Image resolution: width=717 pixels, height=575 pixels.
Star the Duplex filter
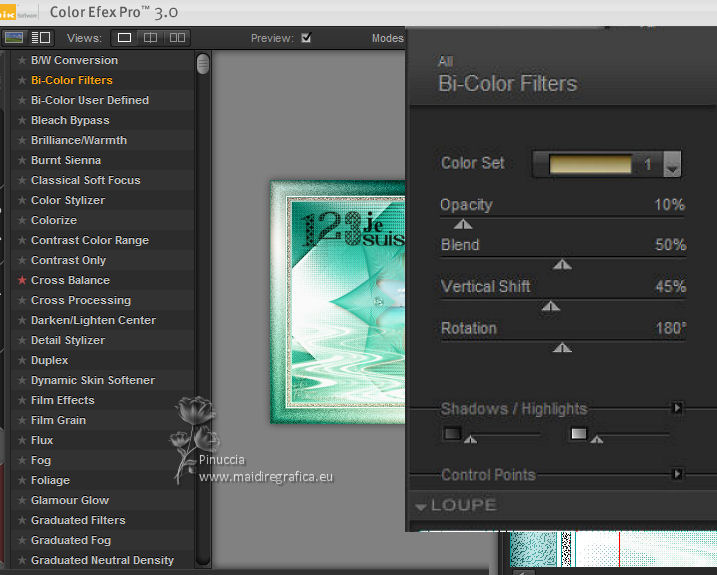[21, 360]
